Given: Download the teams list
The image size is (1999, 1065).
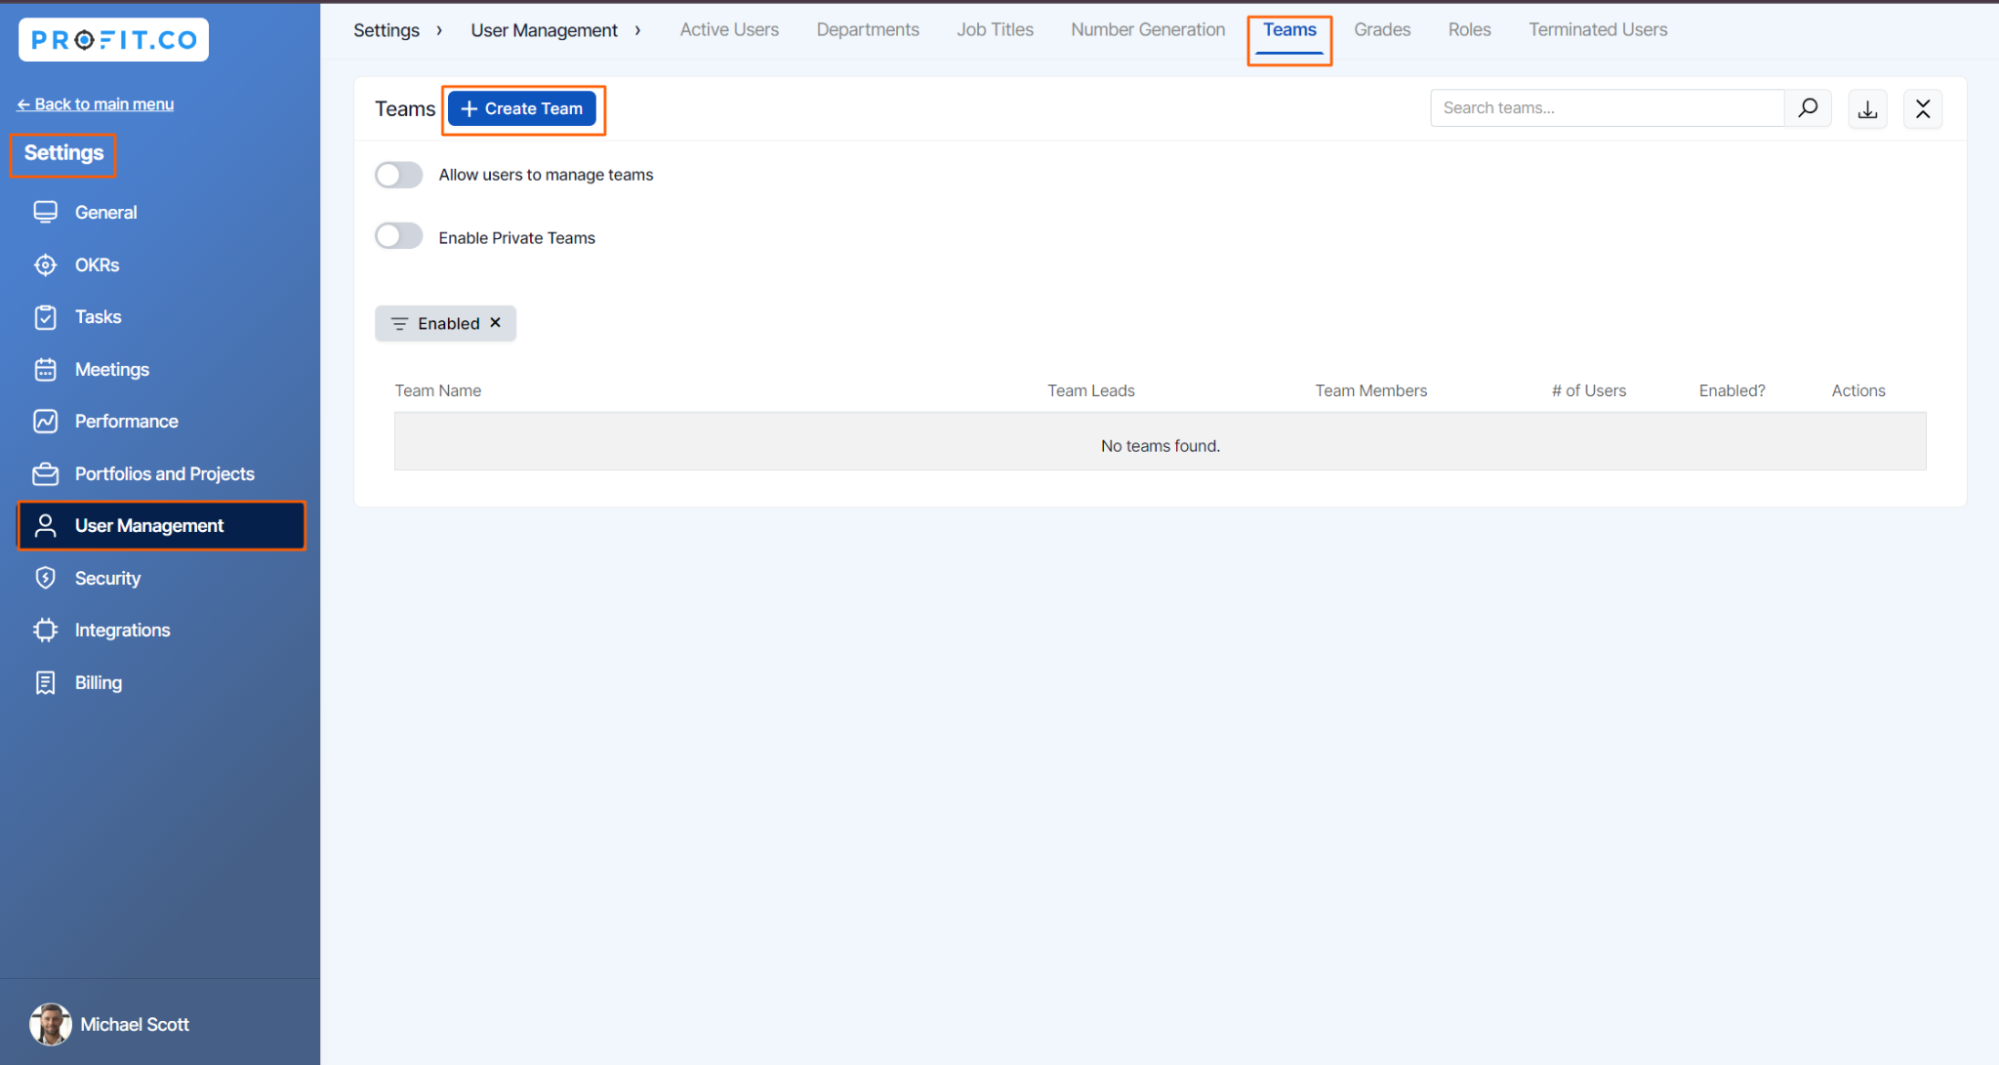Looking at the screenshot, I should 1867,109.
